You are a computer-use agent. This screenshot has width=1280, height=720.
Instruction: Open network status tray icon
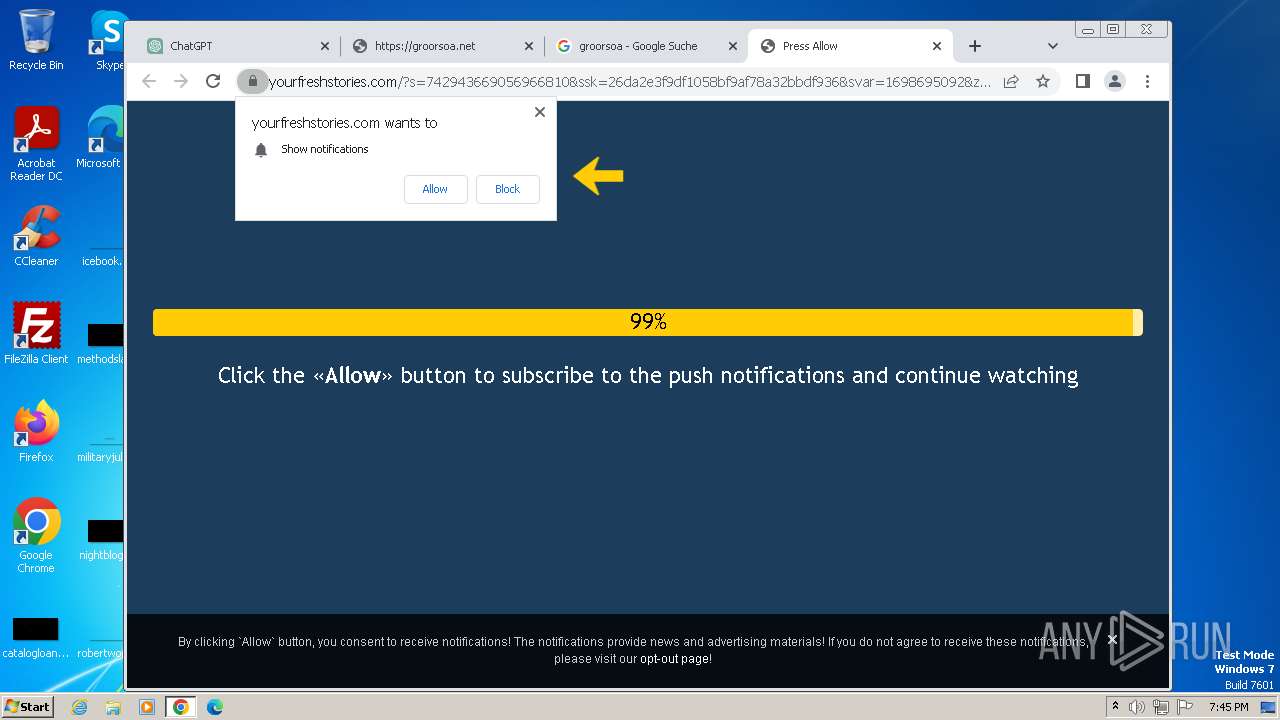click(x=1161, y=707)
